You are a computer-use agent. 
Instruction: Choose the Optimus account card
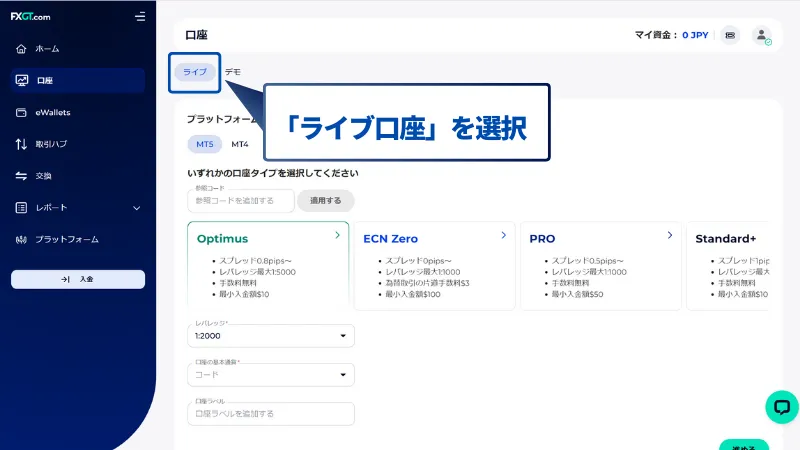(268, 265)
